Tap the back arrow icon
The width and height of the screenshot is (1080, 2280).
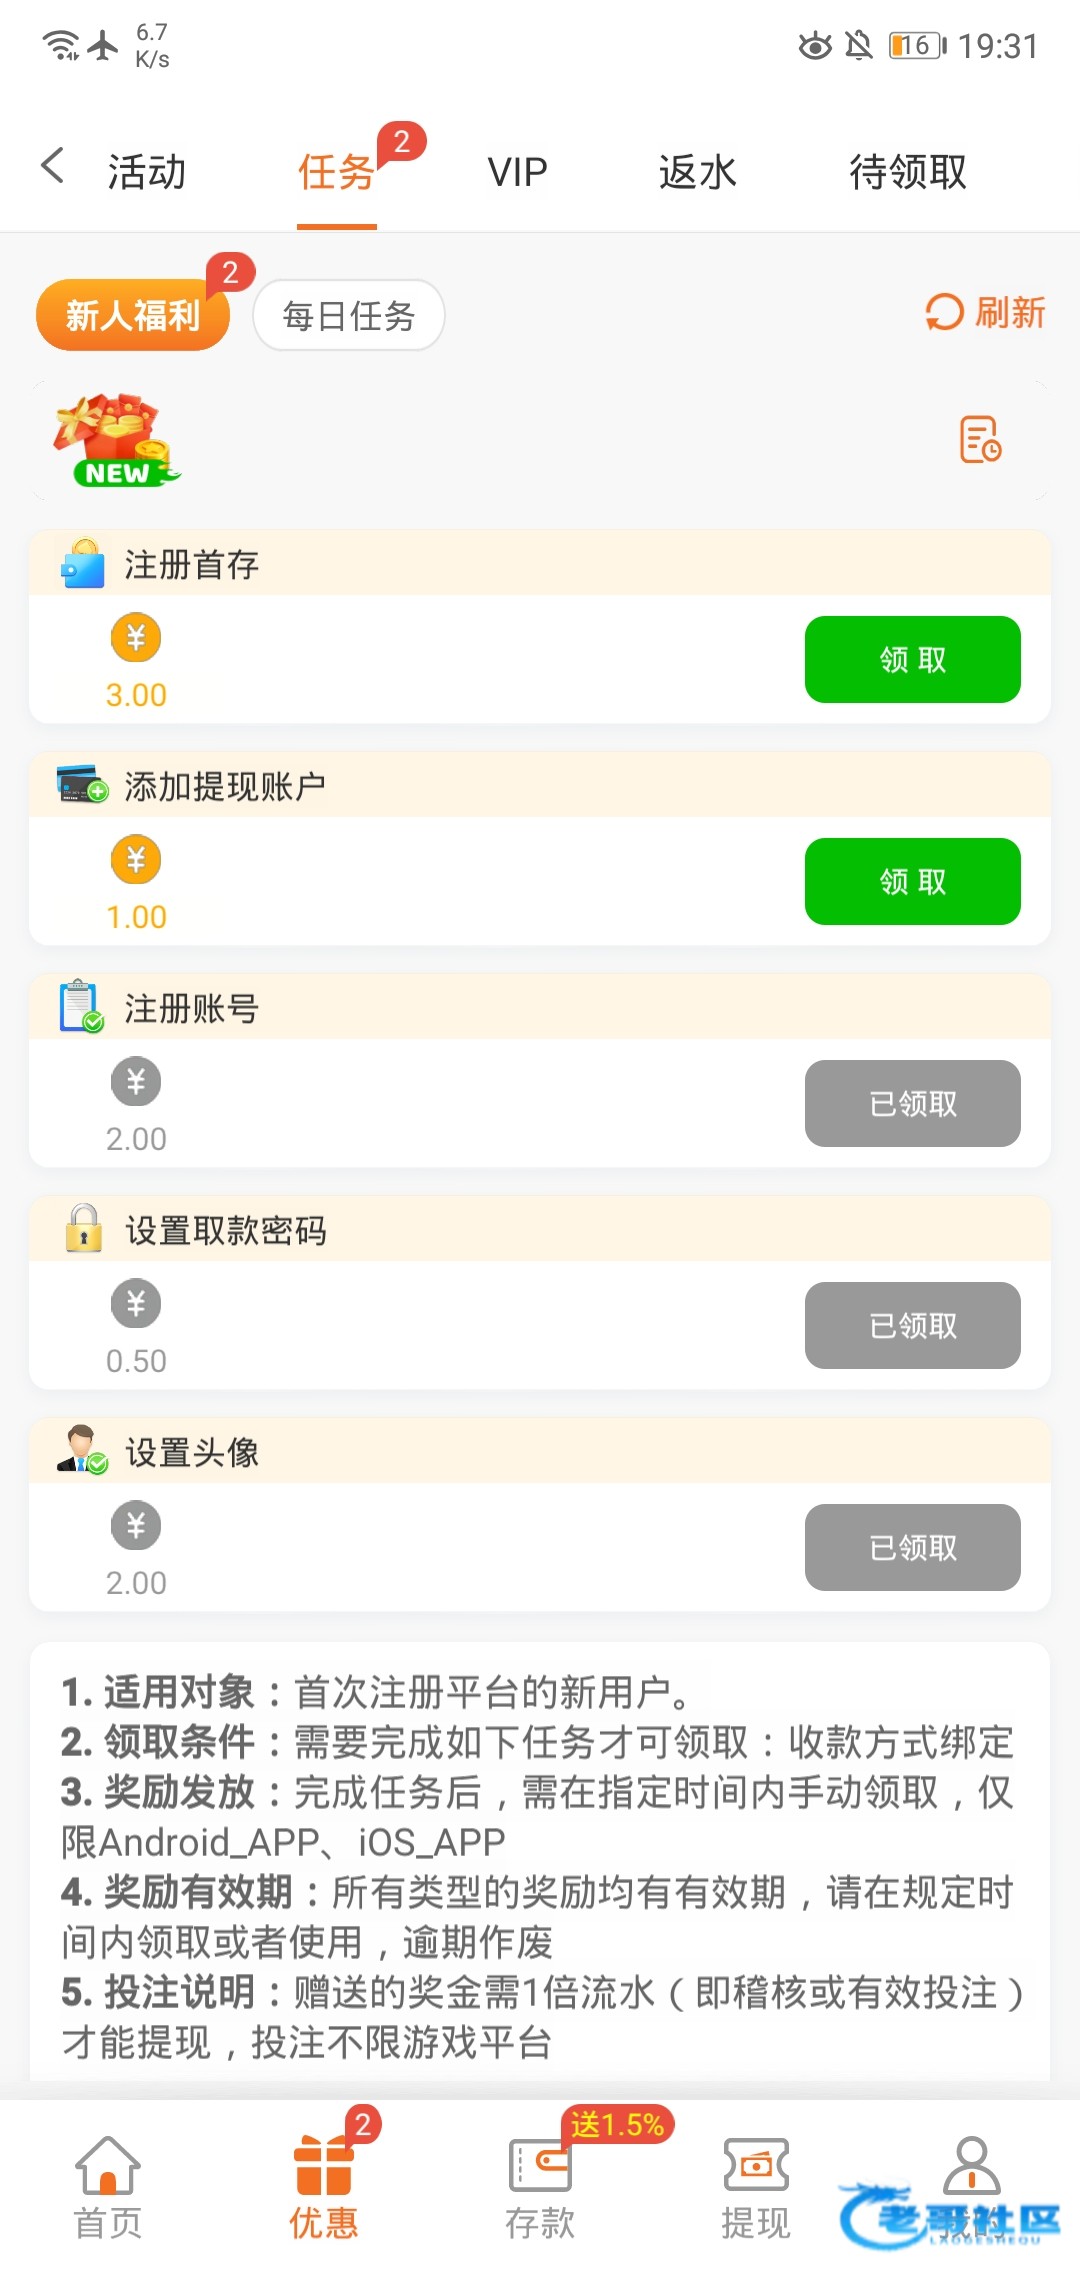pos(53,166)
